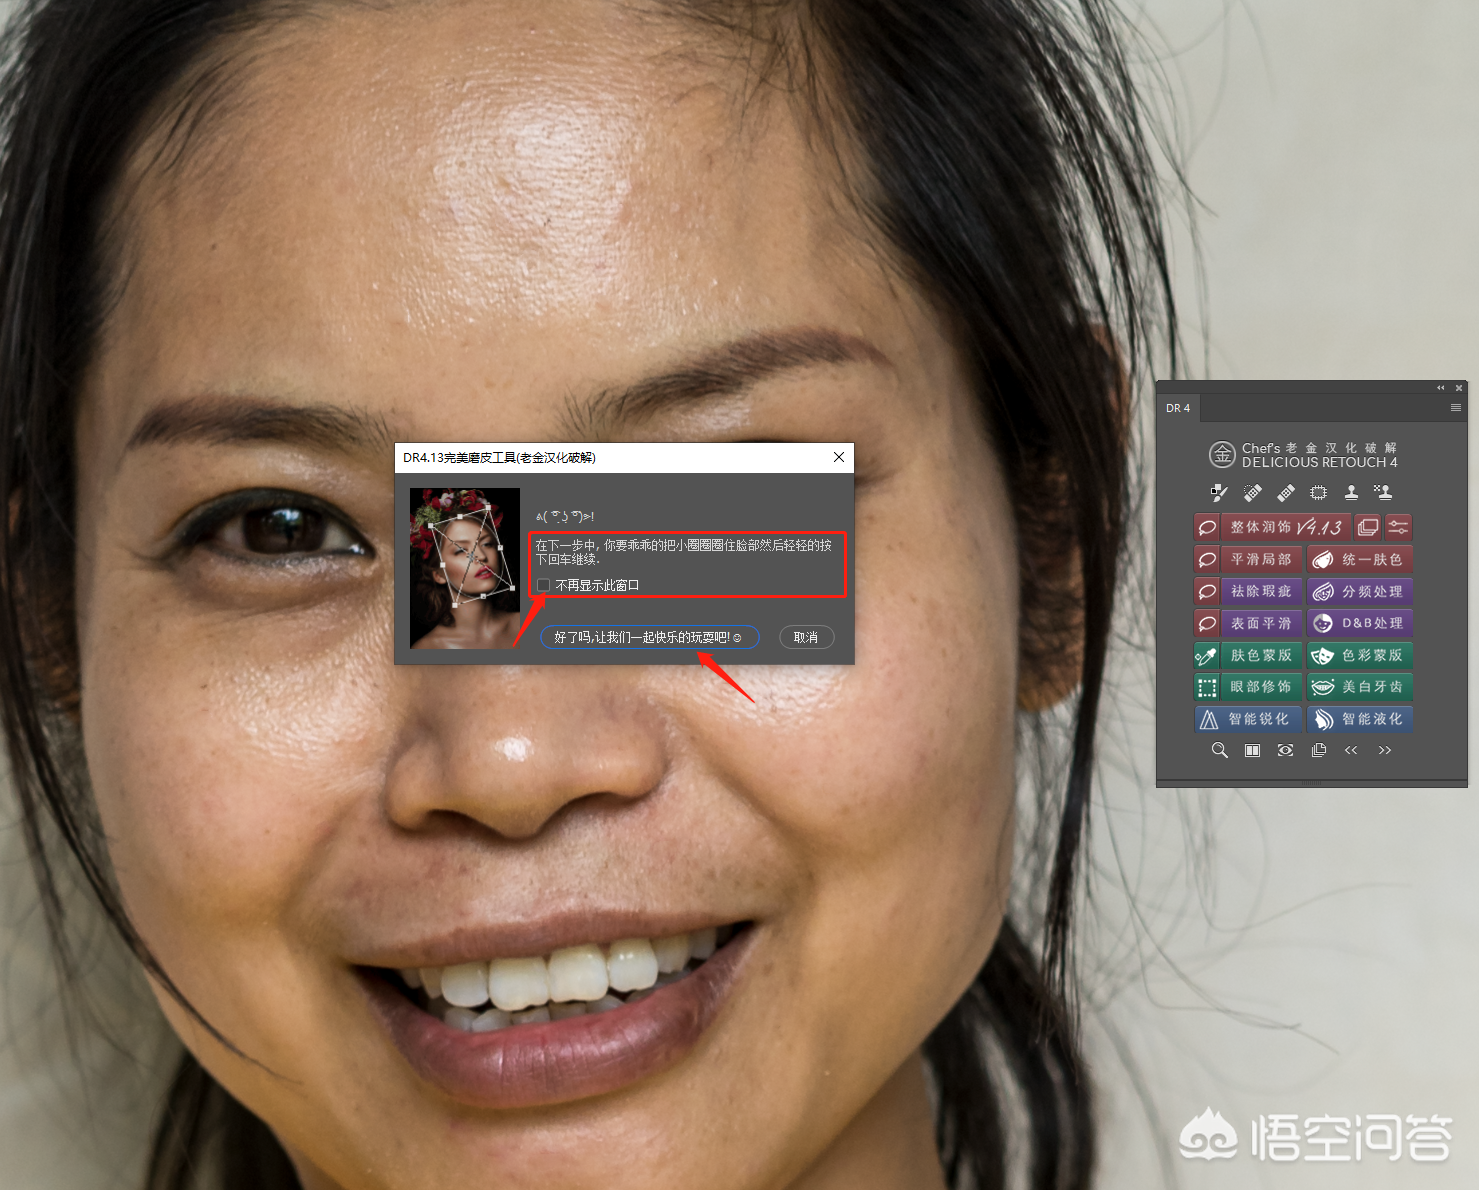This screenshot has height=1190, width=1479.
Task: Enable the 不再显示此窗口 checkbox
Action: (543, 585)
